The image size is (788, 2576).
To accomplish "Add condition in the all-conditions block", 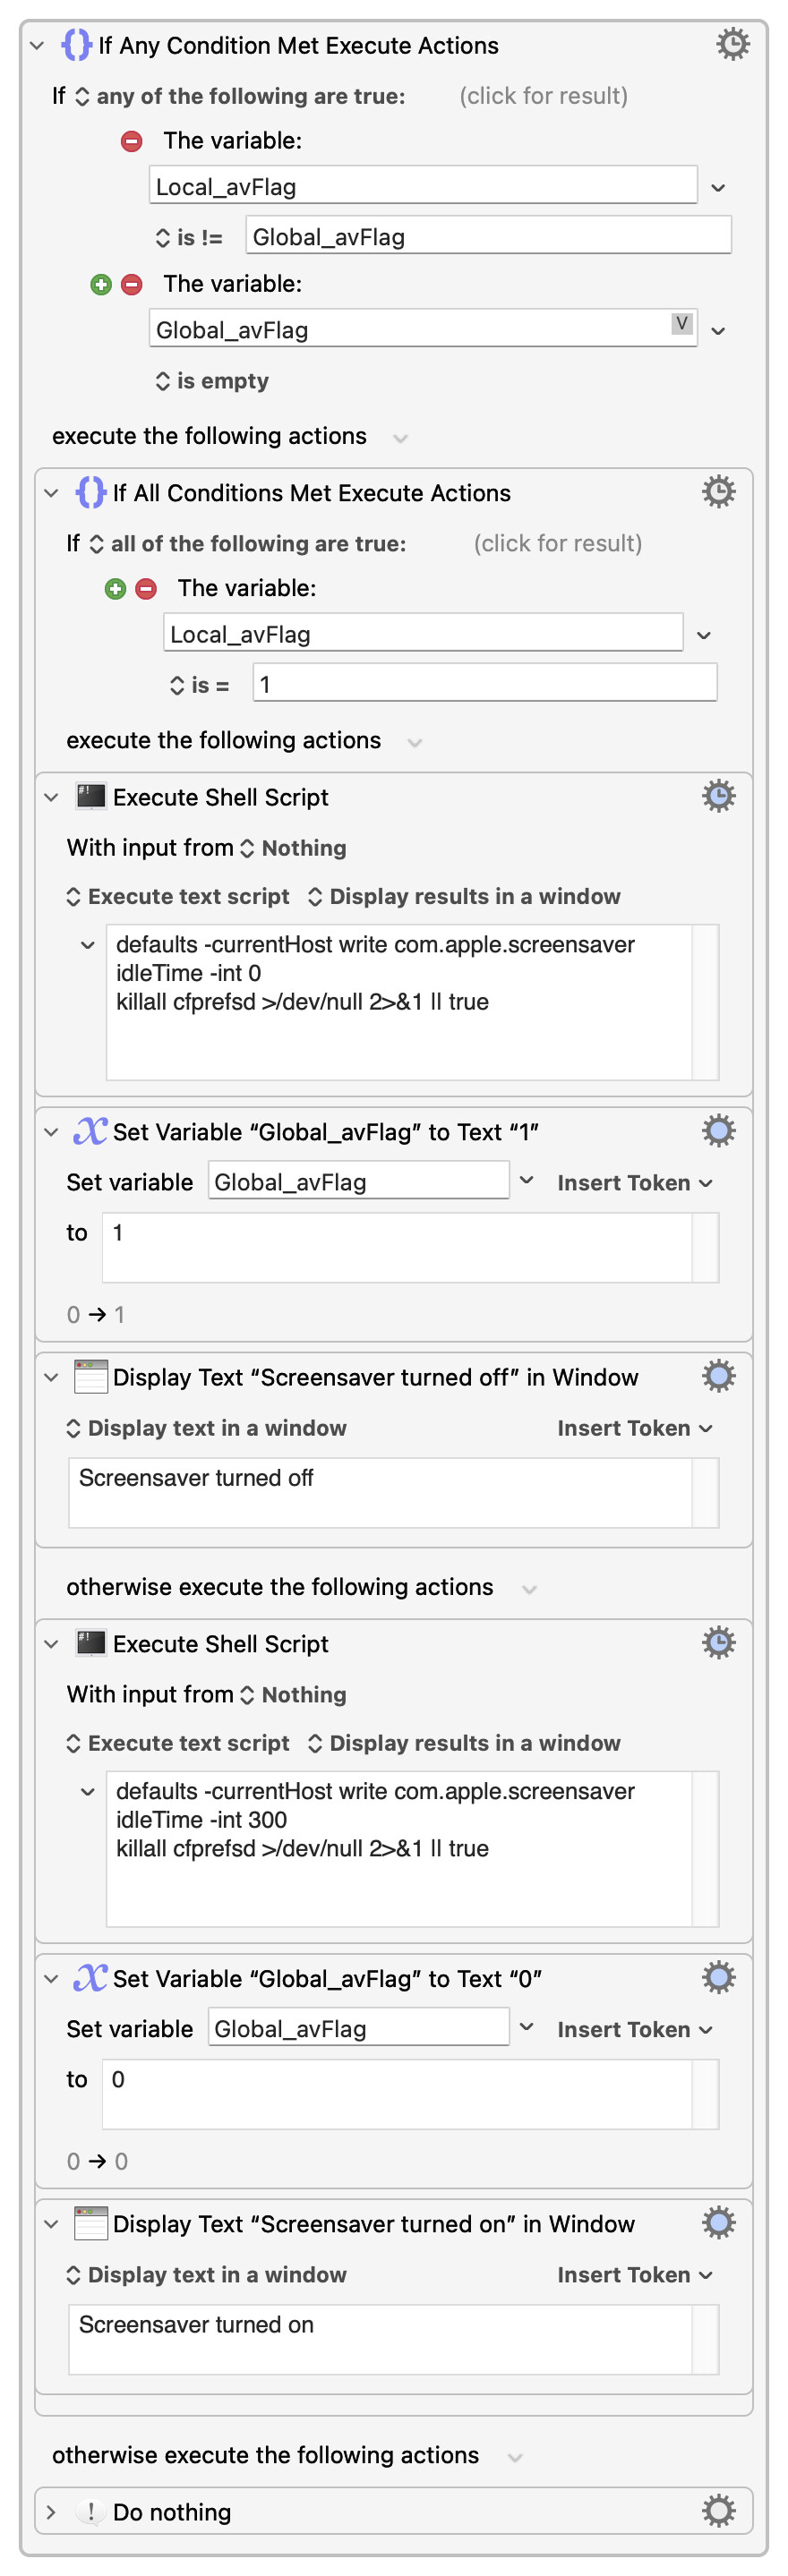I will tap(115, 588).
